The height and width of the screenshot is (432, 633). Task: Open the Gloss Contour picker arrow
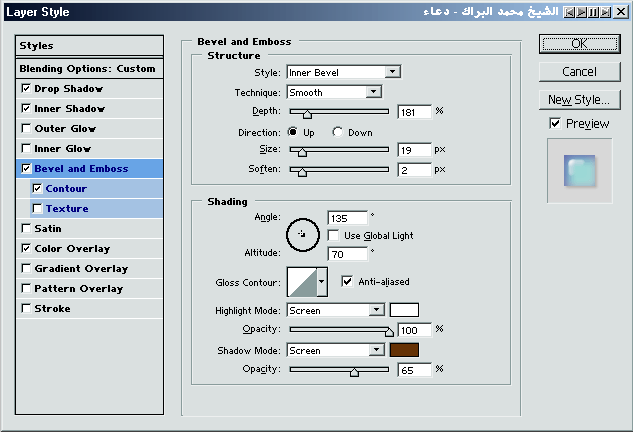(322, 282)
